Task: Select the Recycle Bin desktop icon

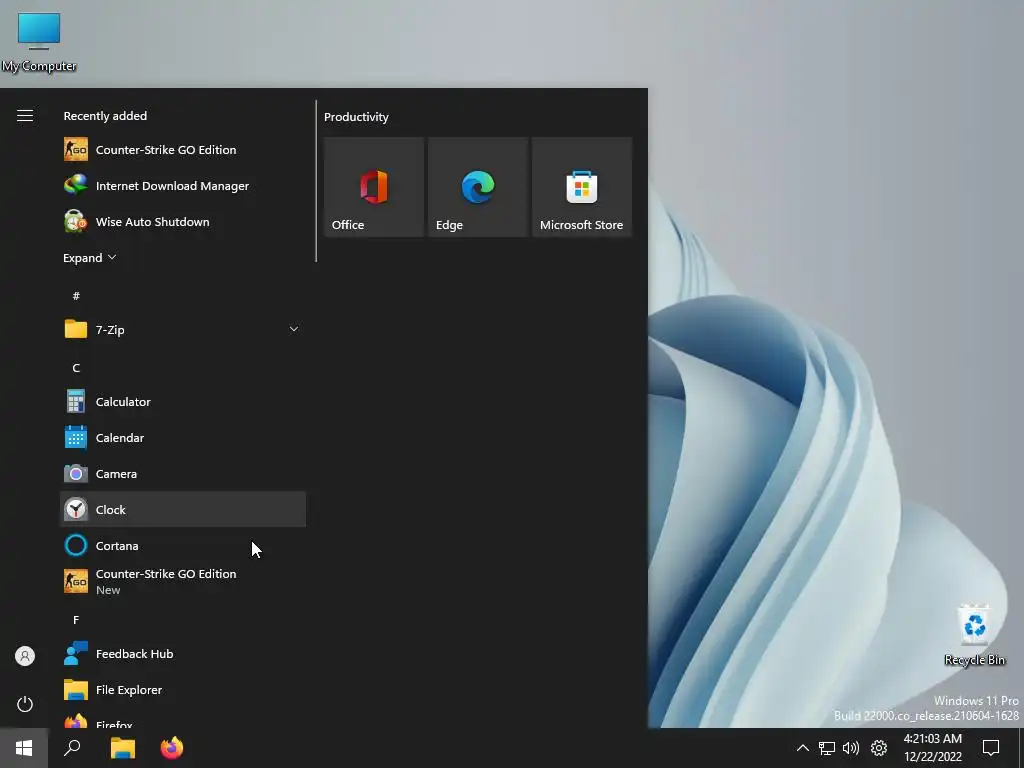Action: tap(974, 635)
